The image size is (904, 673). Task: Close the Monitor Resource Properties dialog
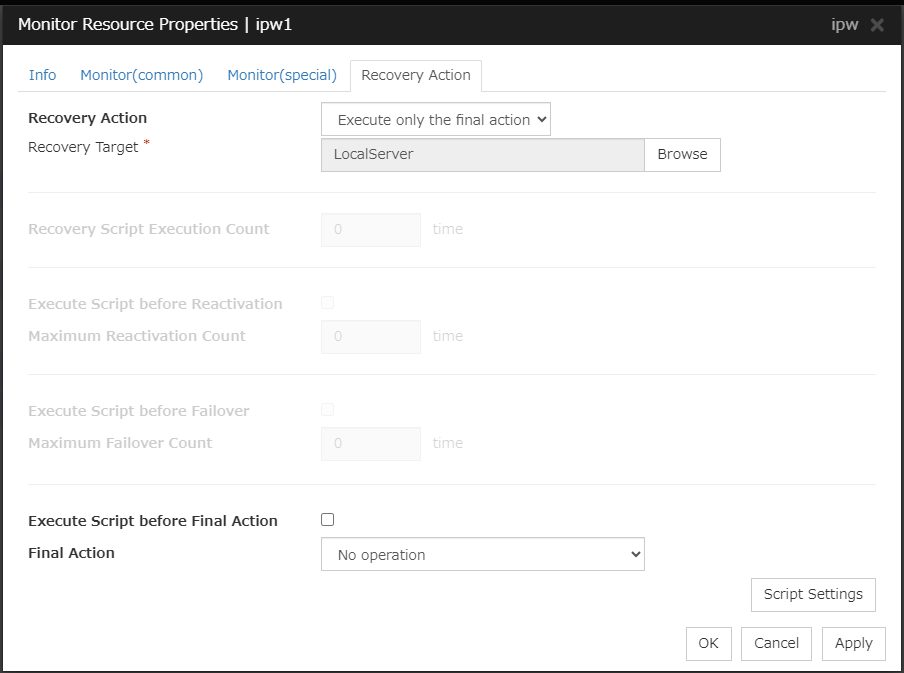(877, 25)
